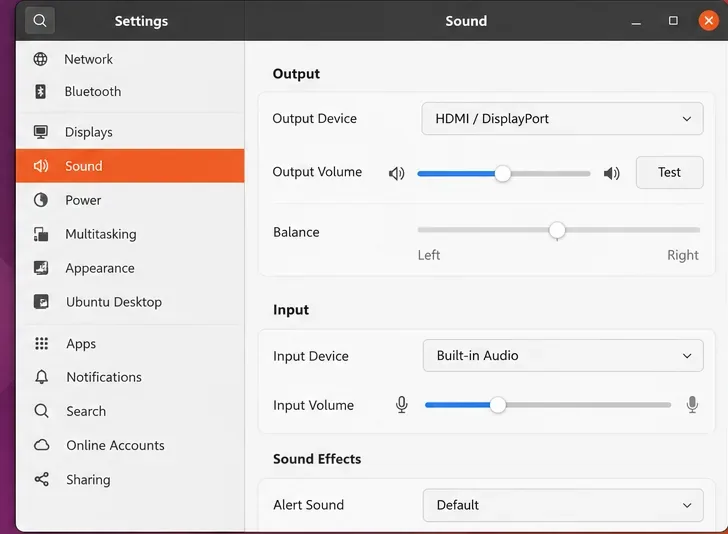728x534 pixels.
Task: Click the Input section heading
Action: point(291,310)
